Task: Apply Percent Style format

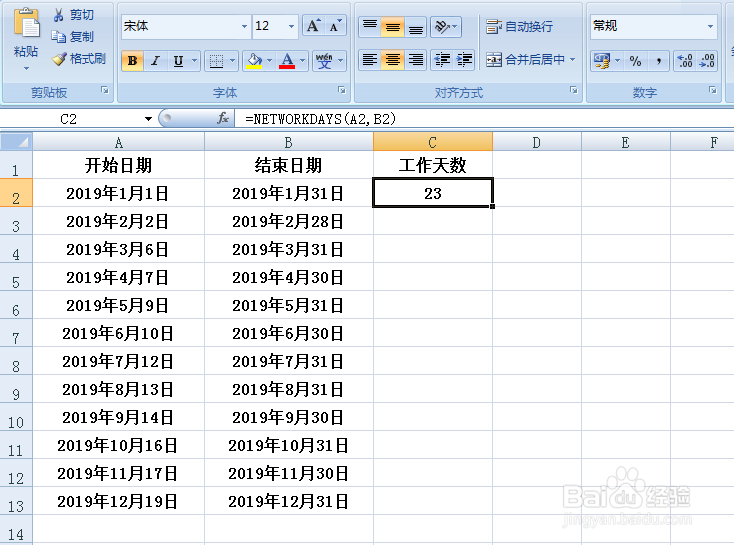Action: (635, 61)
